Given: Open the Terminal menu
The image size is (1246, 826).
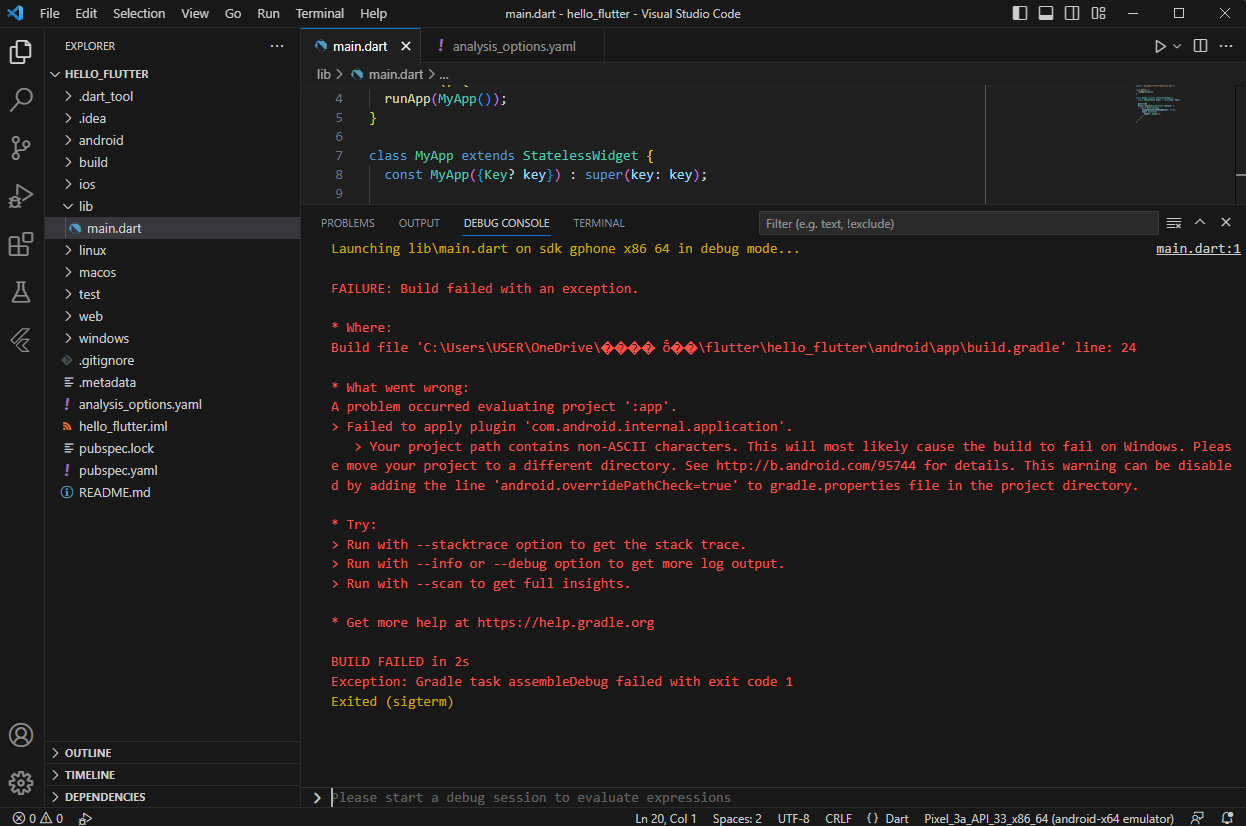Looking at the screenshot, I should (320, 13).
